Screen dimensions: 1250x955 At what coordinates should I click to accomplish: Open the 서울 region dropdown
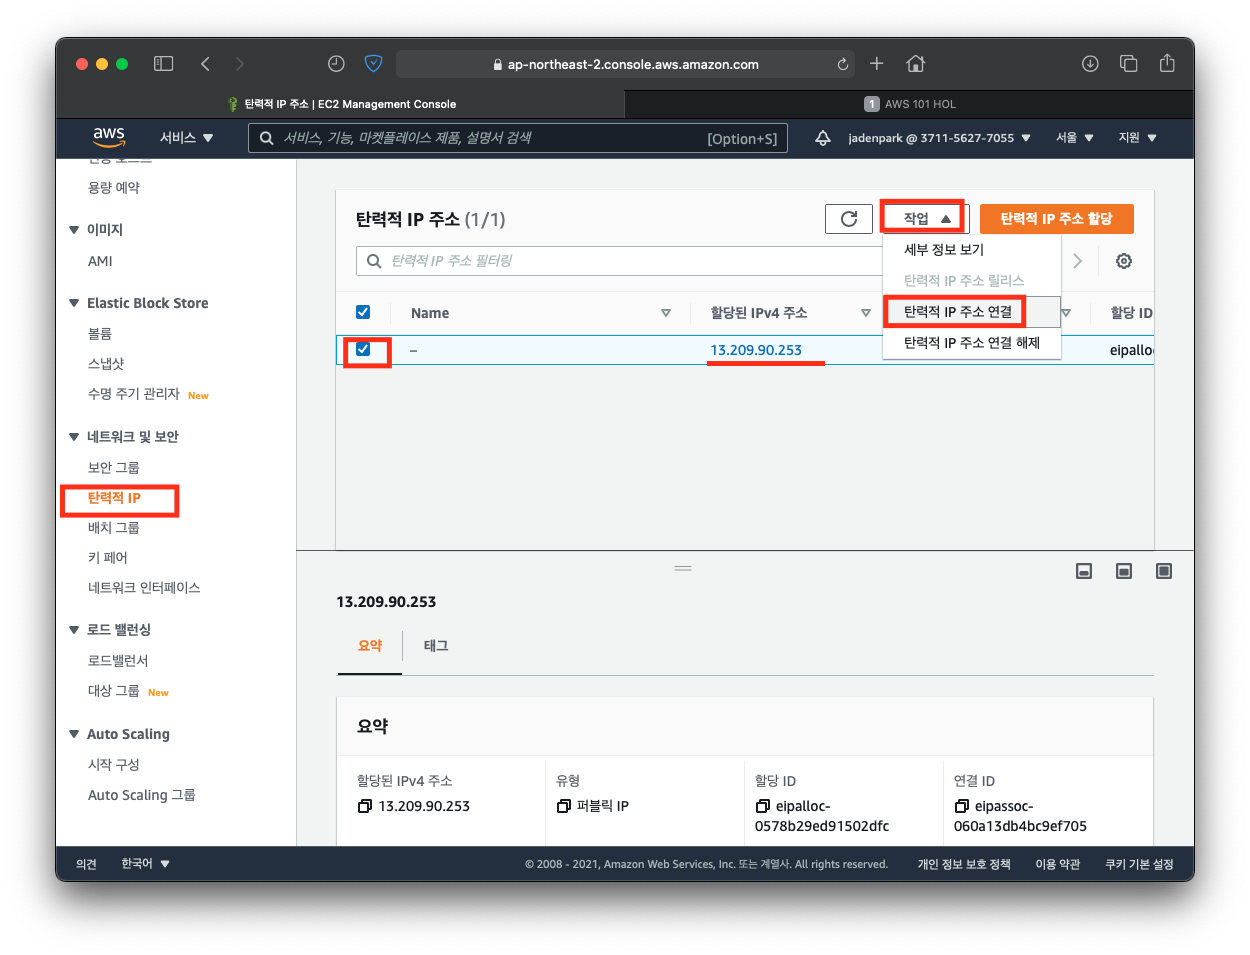(1075, 138)
